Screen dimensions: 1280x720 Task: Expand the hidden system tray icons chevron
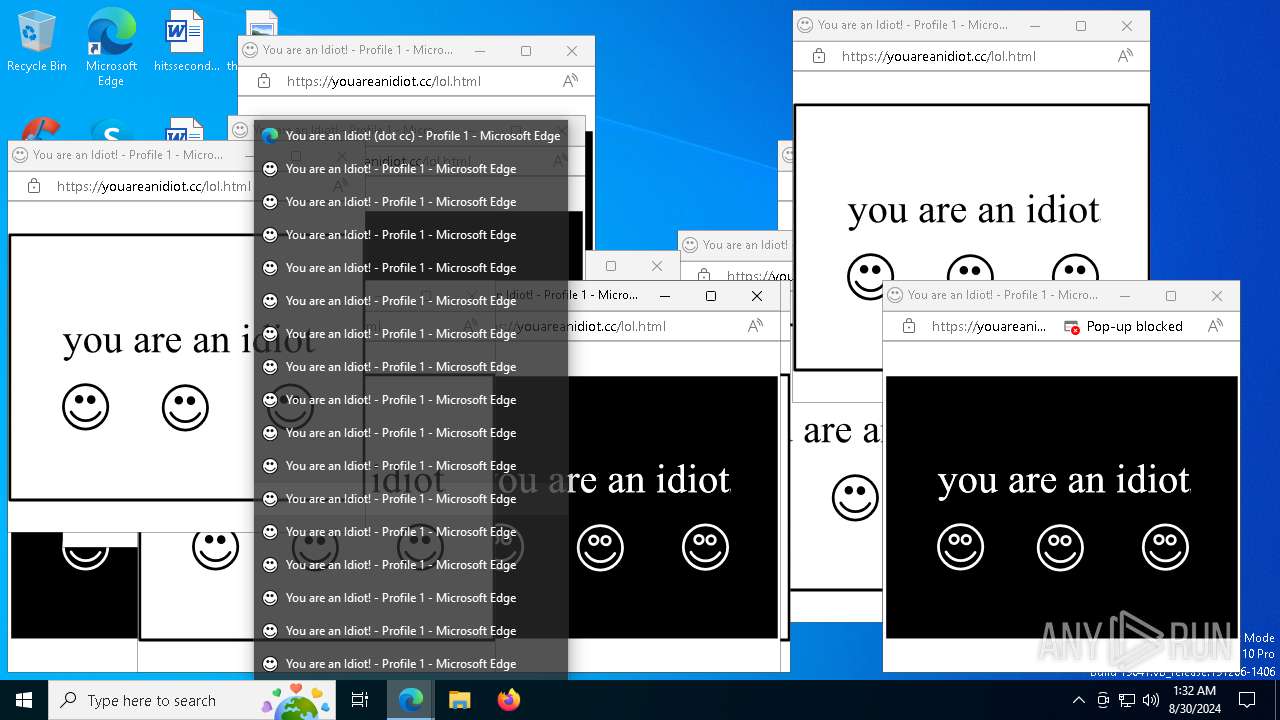coord(1078,700)
